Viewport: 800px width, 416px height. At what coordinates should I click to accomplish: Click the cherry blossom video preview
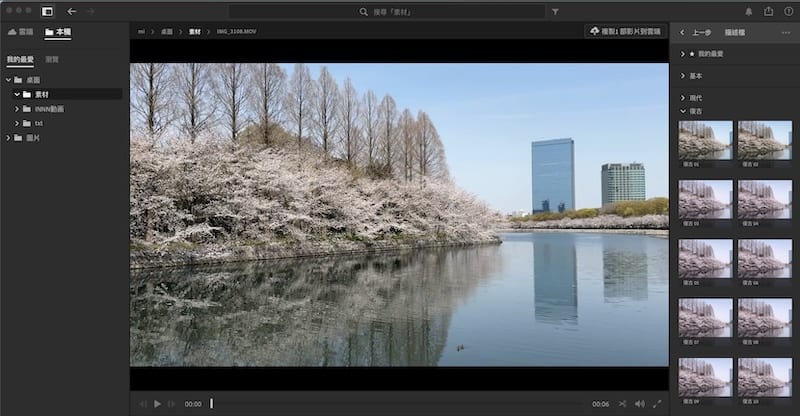399,214
